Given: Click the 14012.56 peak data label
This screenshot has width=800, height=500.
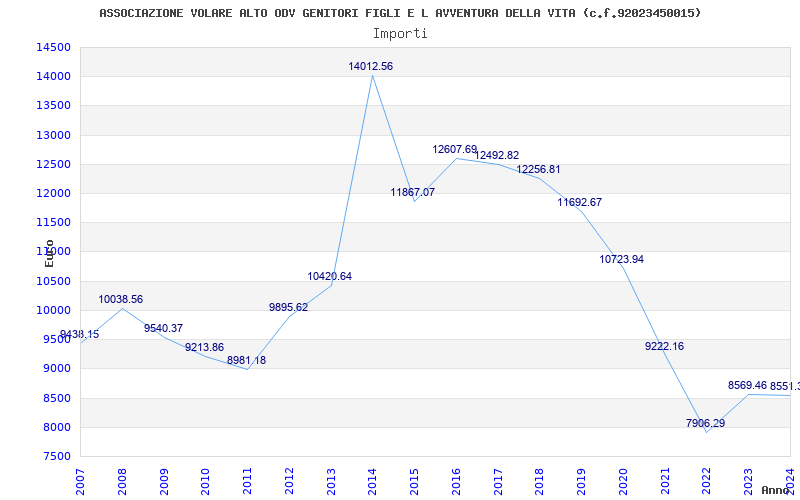Looking at the screenshot, I should [x=370, y=66].
